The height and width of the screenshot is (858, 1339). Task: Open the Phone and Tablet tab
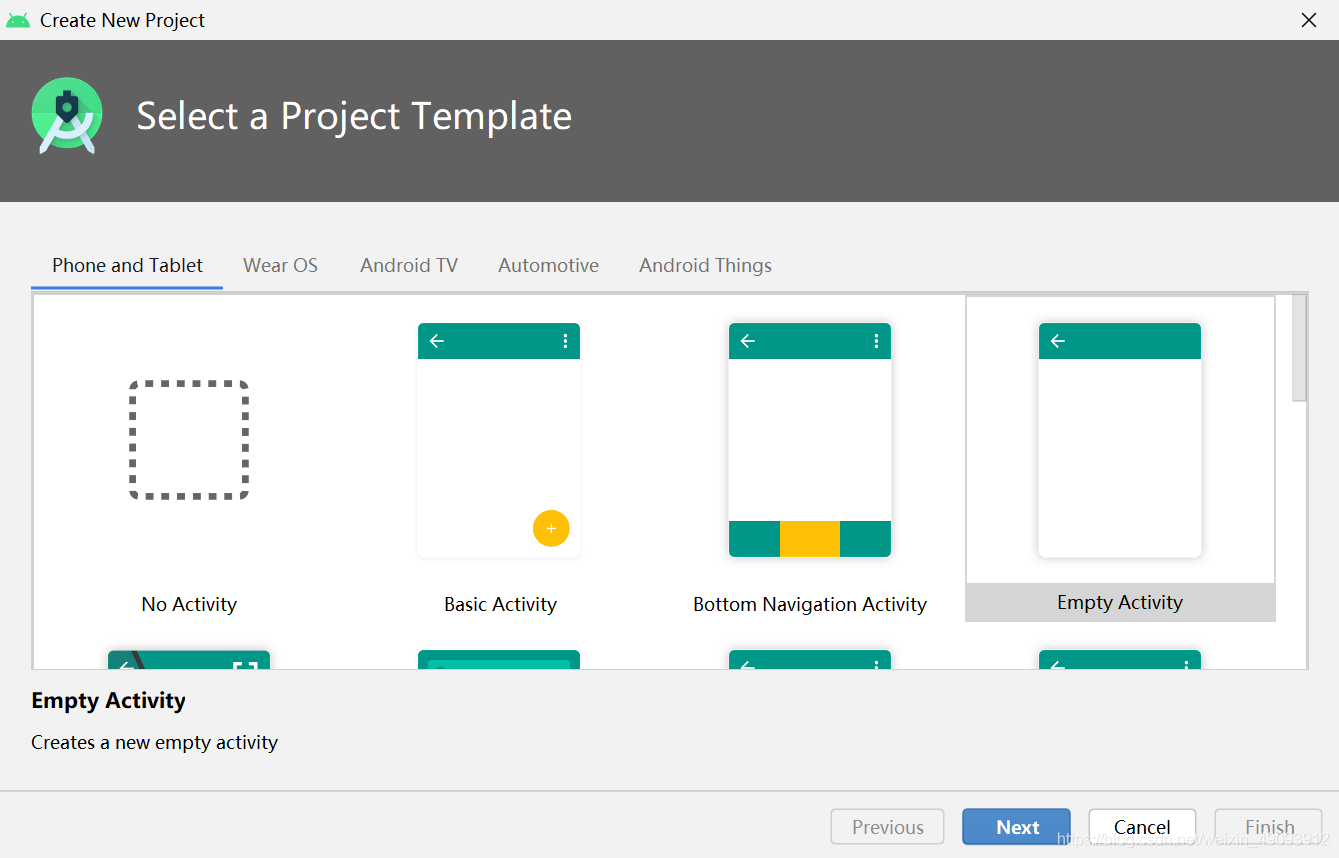127,265
